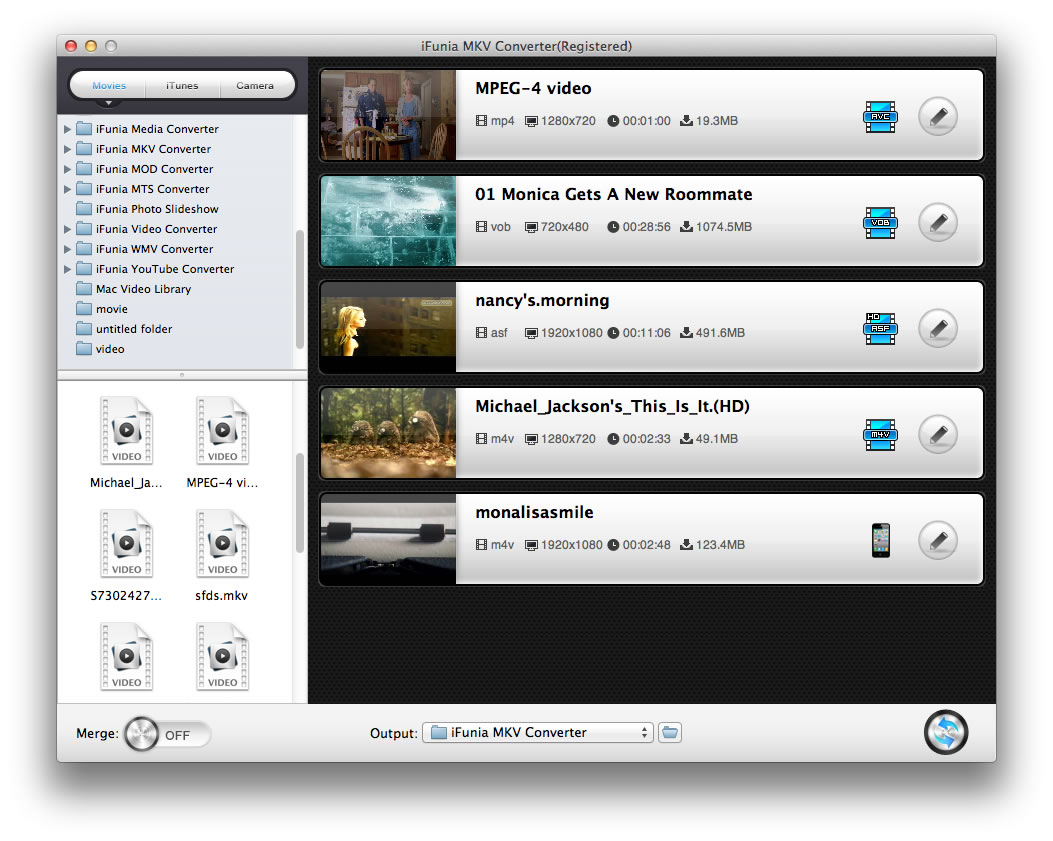The width and height of the screenshot is (1053, 841).
Task: Expand the iFunia Media Converter folder
Action: pyautogui.click(x=67, y=129)
